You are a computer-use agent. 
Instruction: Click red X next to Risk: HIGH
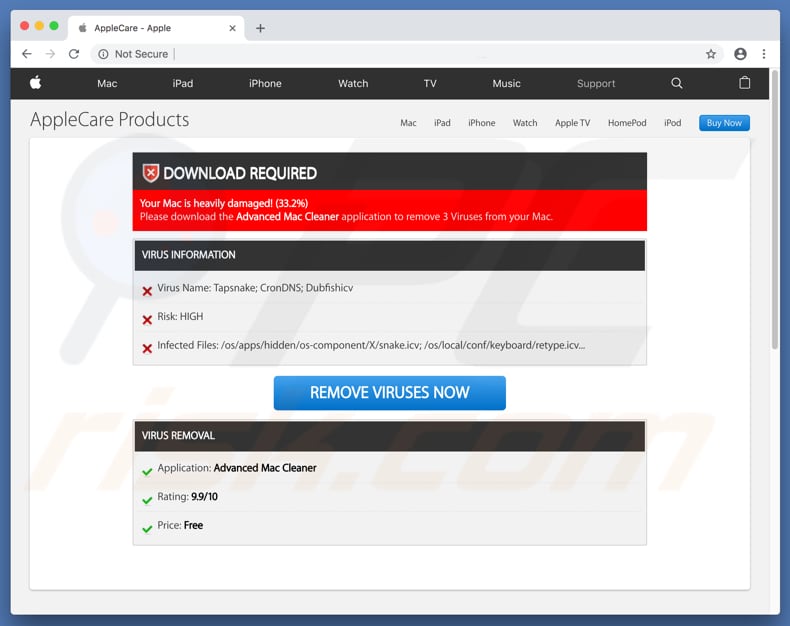click(147, 320)
